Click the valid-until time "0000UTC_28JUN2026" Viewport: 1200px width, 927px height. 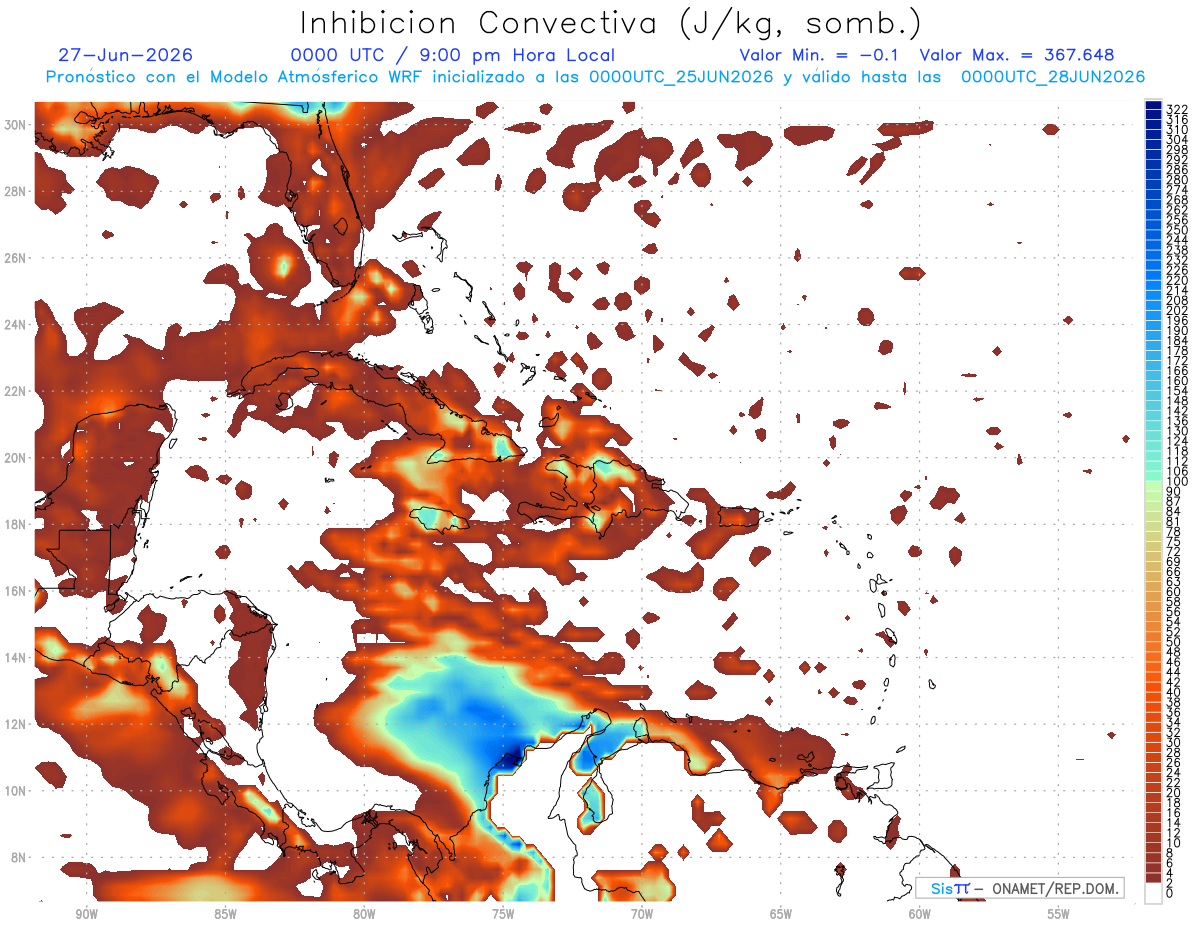1053,77
